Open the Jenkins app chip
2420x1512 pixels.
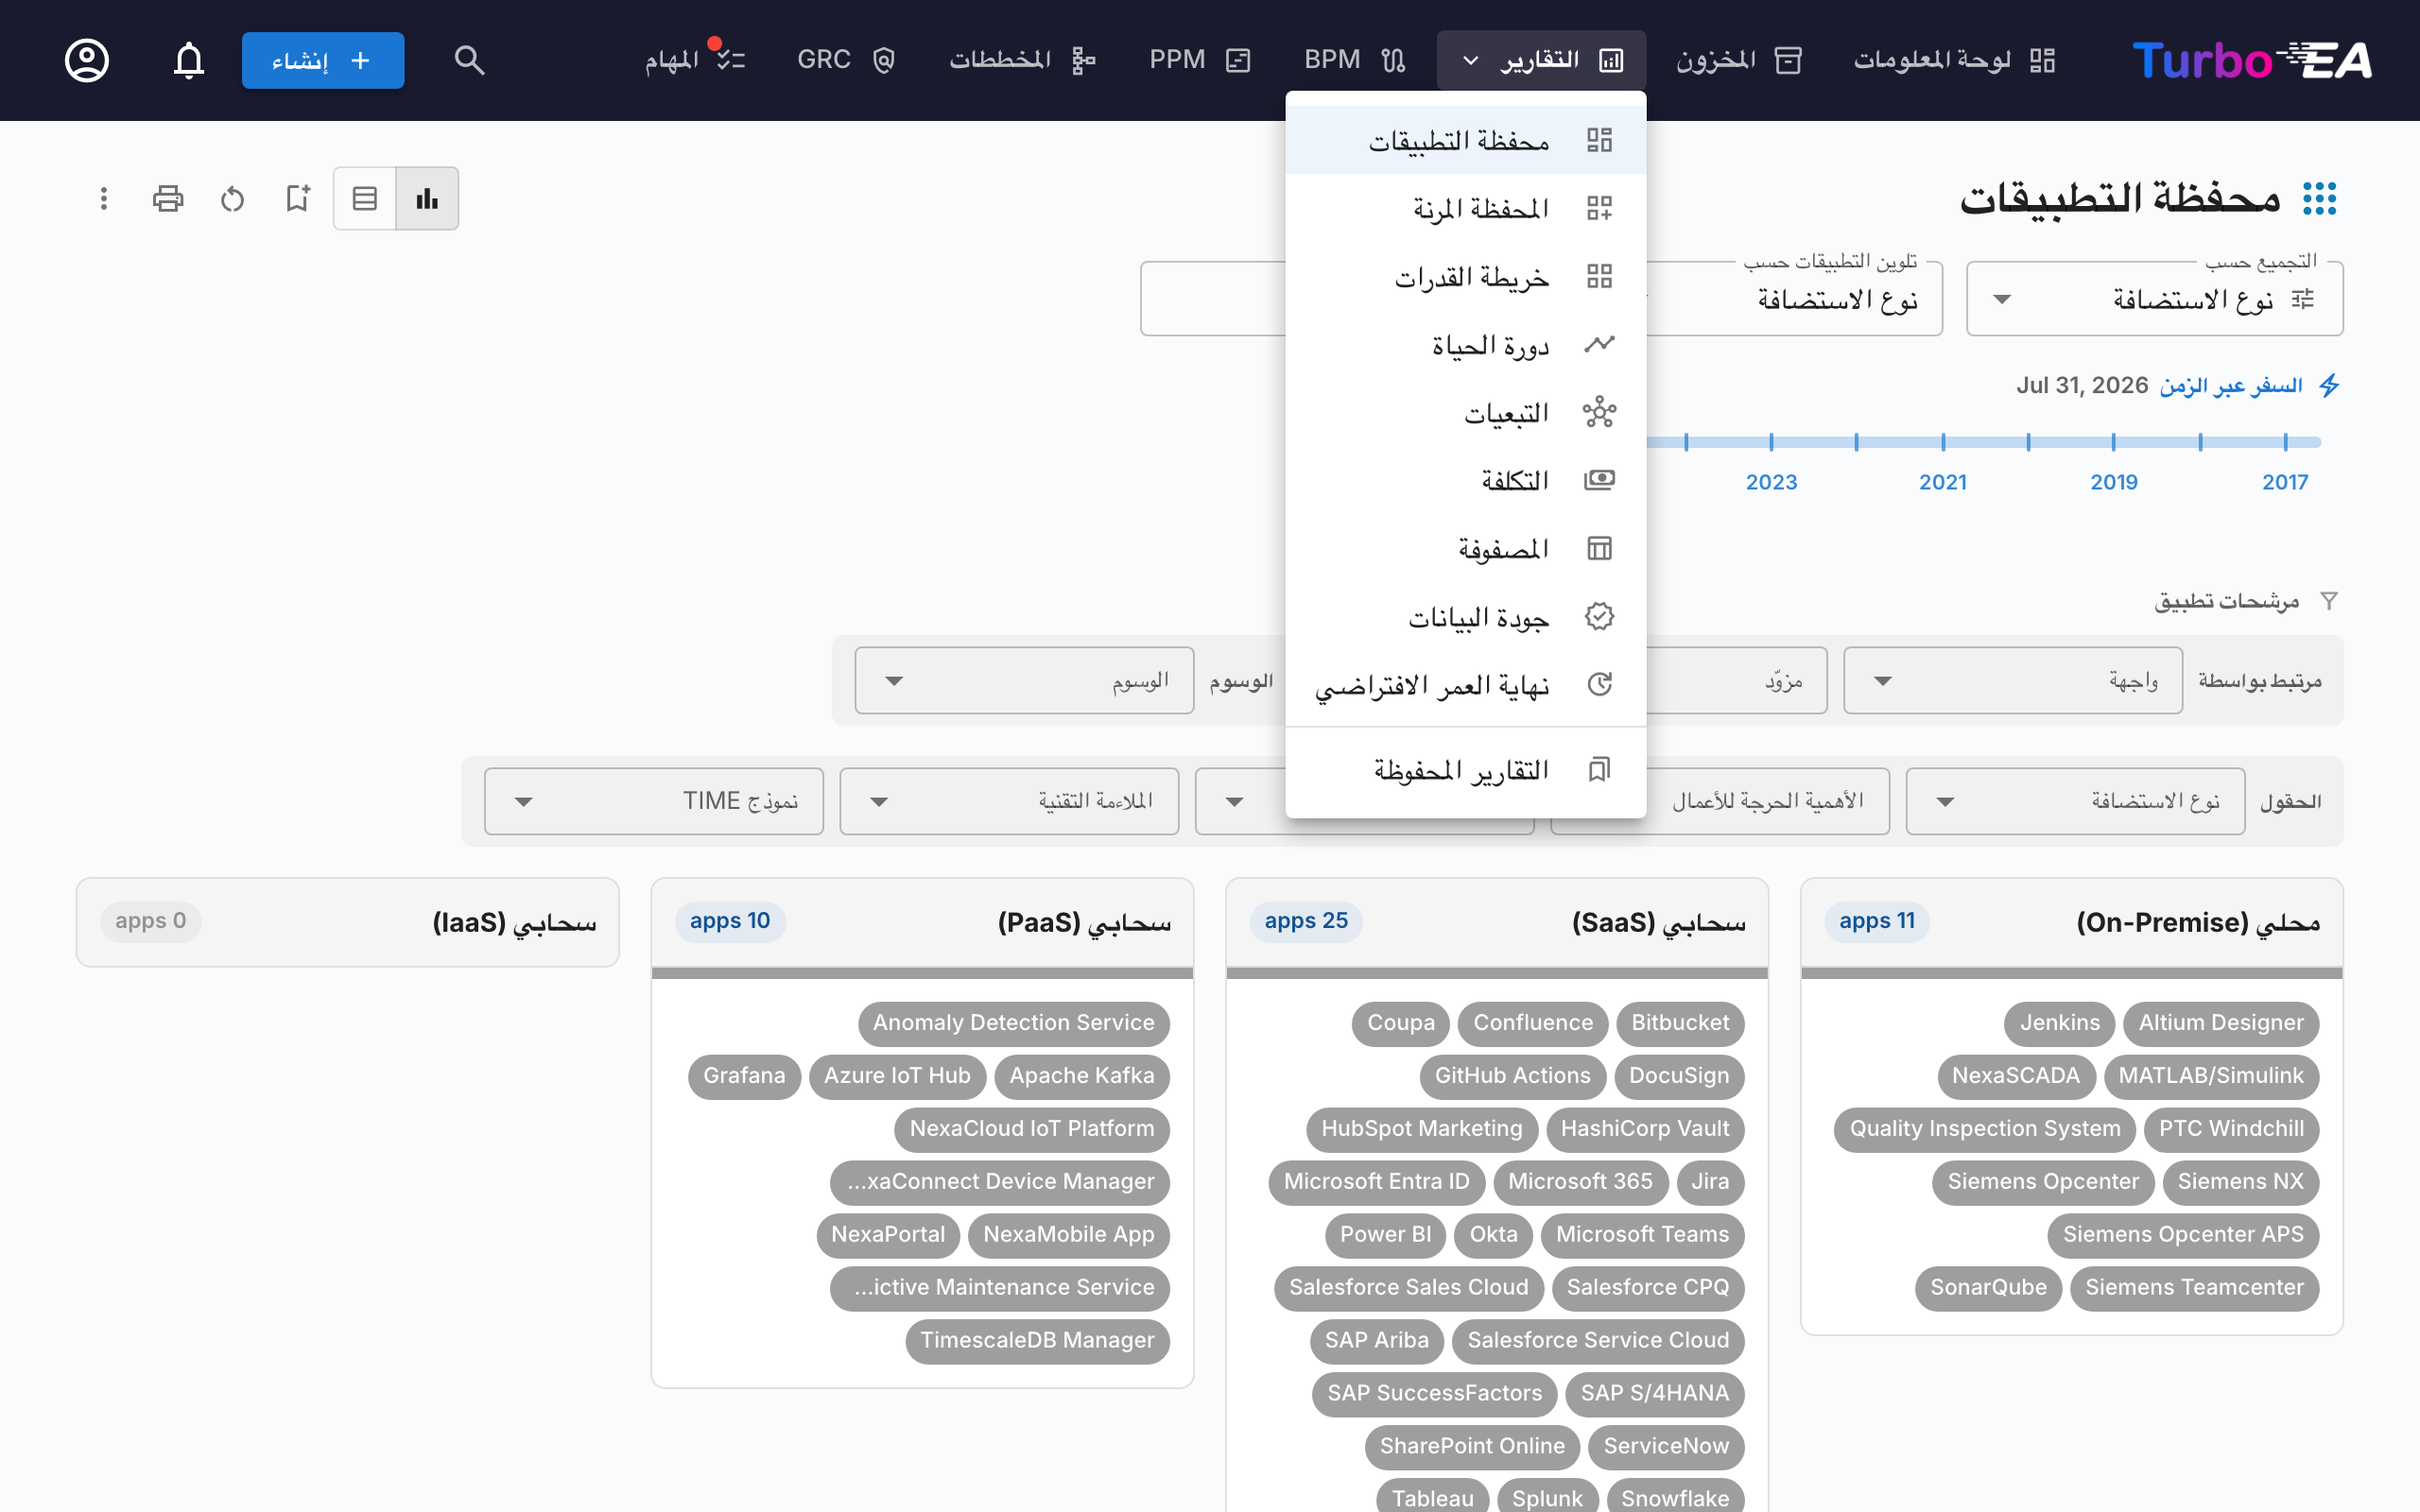click(2060, 1023)
